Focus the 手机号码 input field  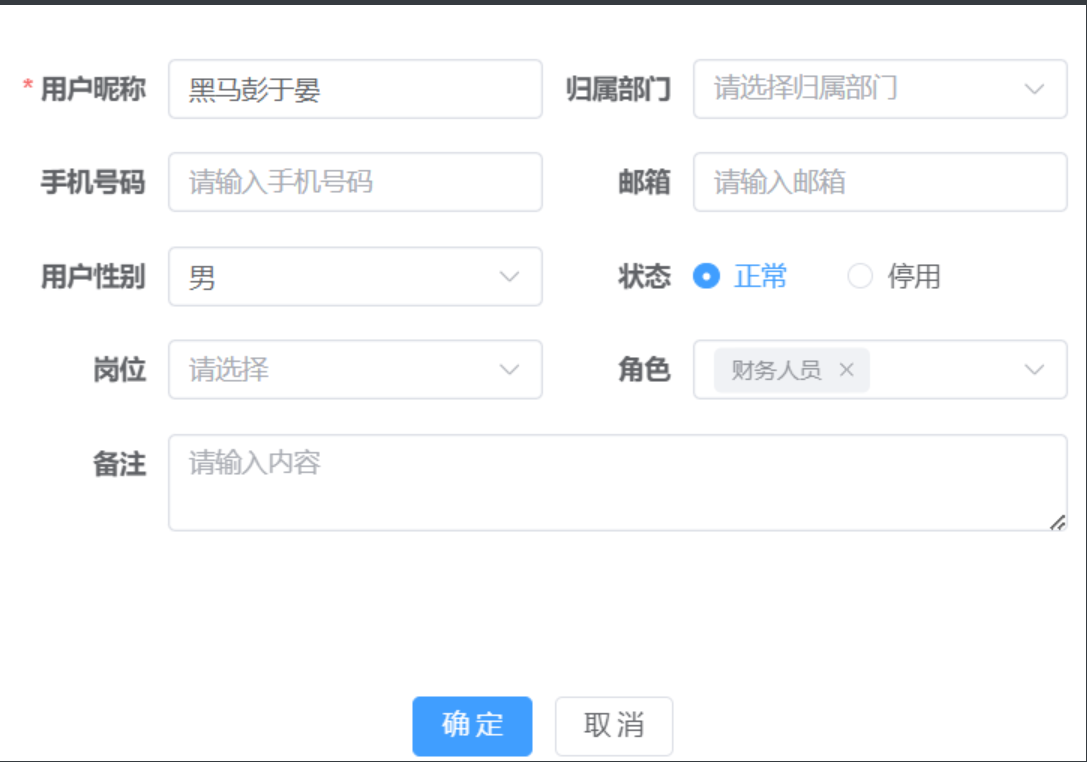point(355,182)
